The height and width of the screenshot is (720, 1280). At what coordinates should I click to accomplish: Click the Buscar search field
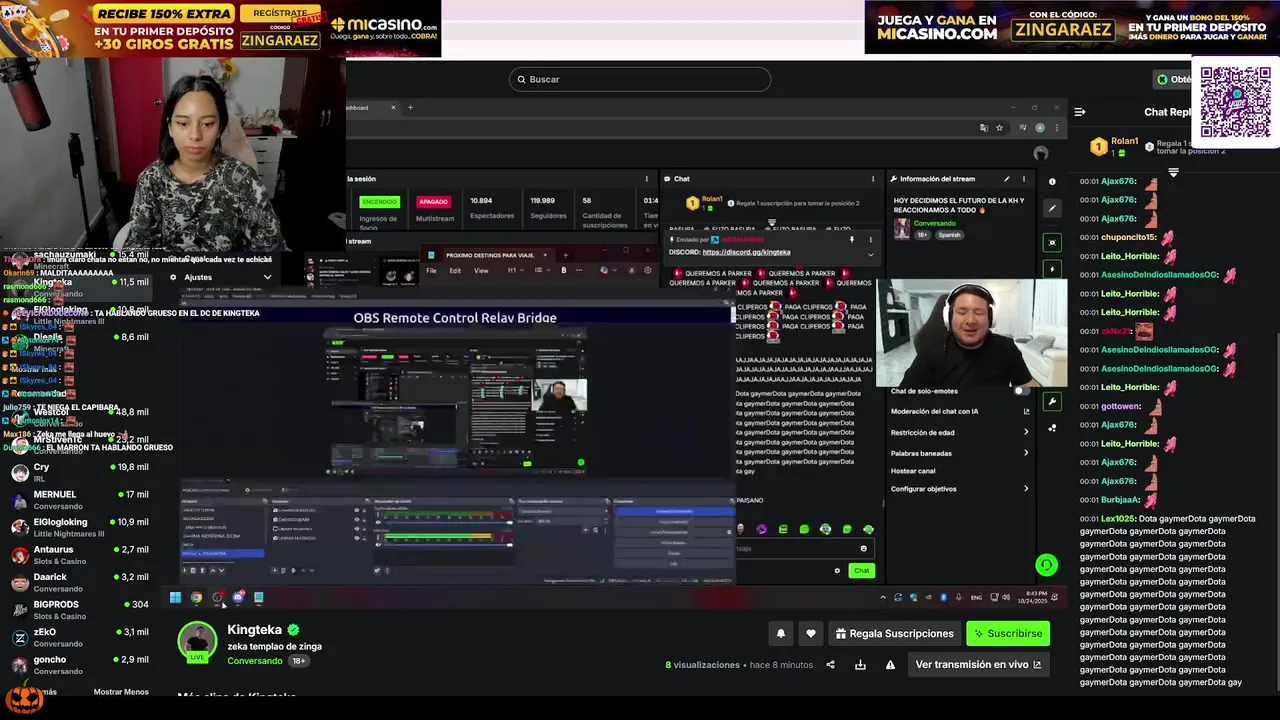(640, 79)
